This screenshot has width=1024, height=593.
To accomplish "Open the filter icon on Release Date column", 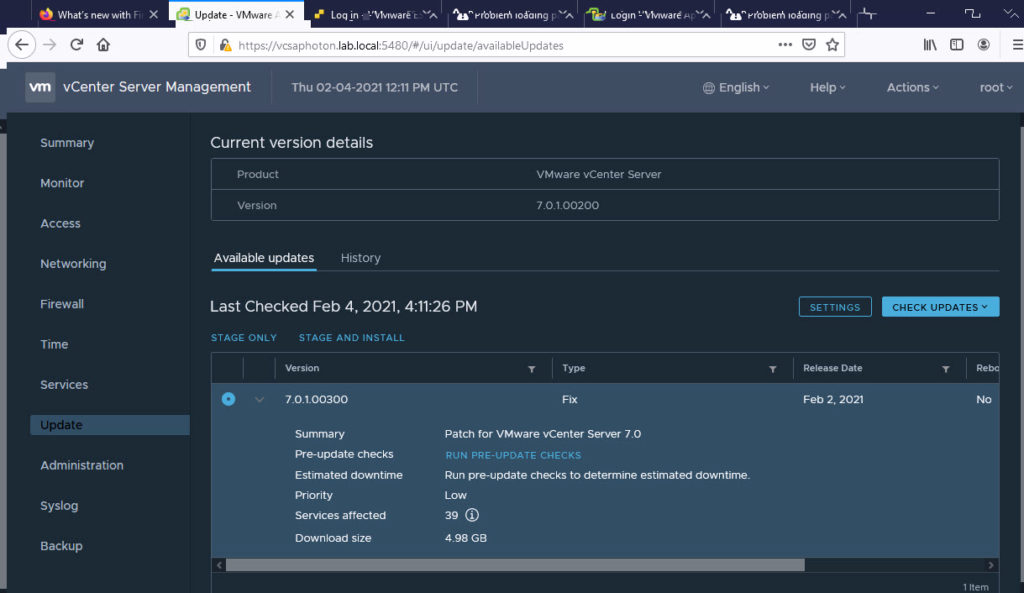I will (946, 368).
